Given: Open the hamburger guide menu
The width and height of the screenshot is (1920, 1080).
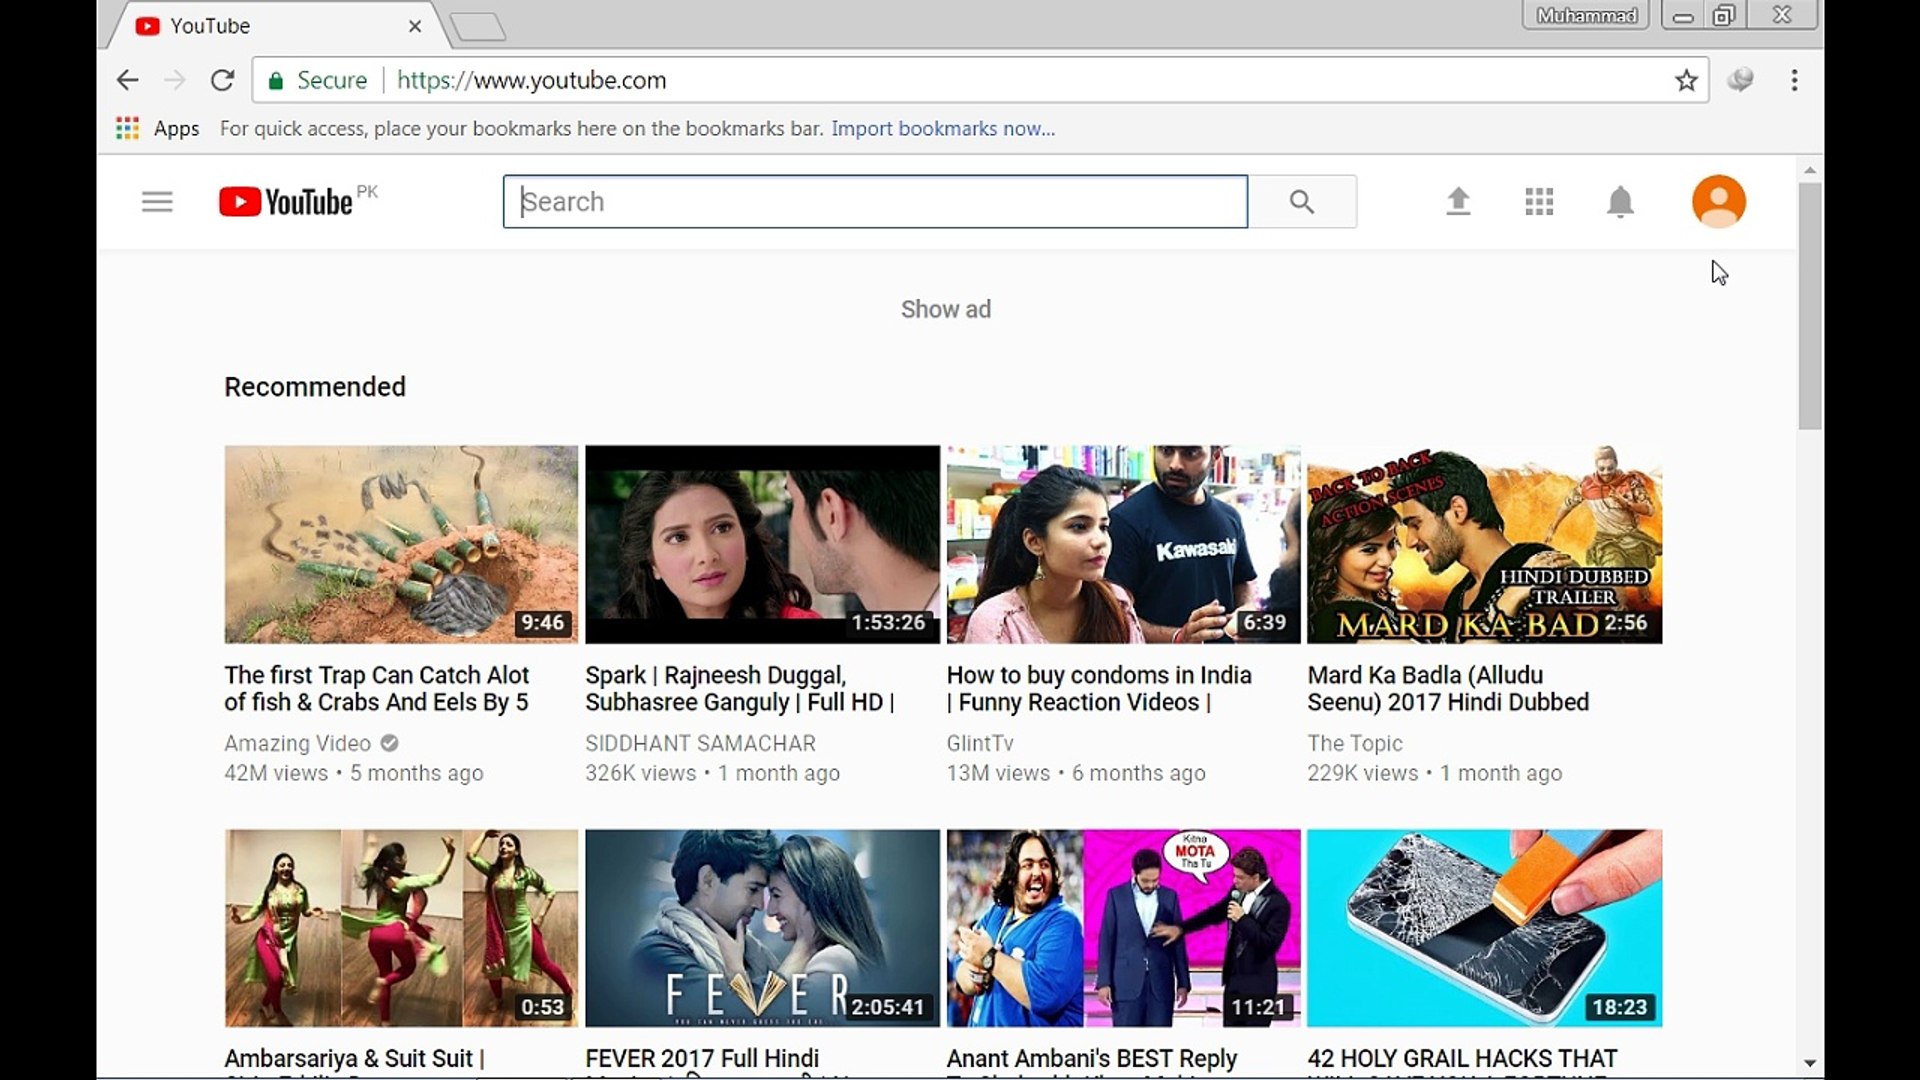Looking at the screenshot, I should [157, 202].
